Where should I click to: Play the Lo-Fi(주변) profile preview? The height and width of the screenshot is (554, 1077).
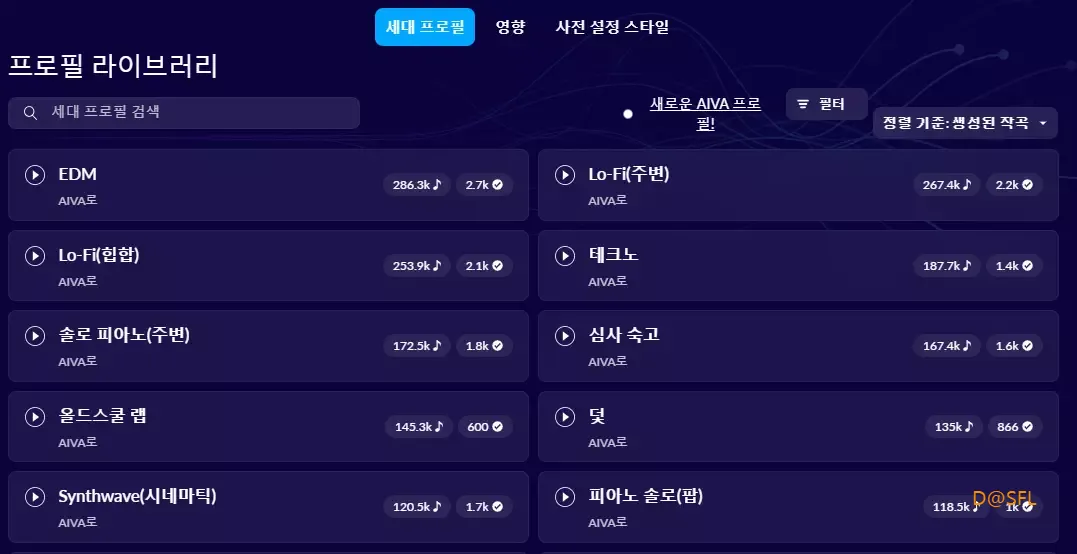pyautogui.click(x=565, y=175)
